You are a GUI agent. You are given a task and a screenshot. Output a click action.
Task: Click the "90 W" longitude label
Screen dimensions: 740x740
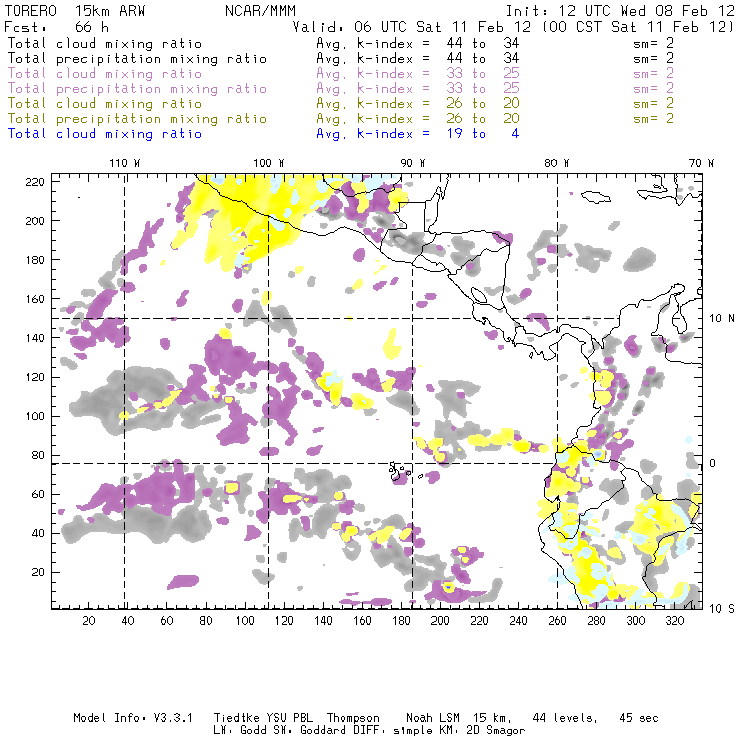point(413,163)
